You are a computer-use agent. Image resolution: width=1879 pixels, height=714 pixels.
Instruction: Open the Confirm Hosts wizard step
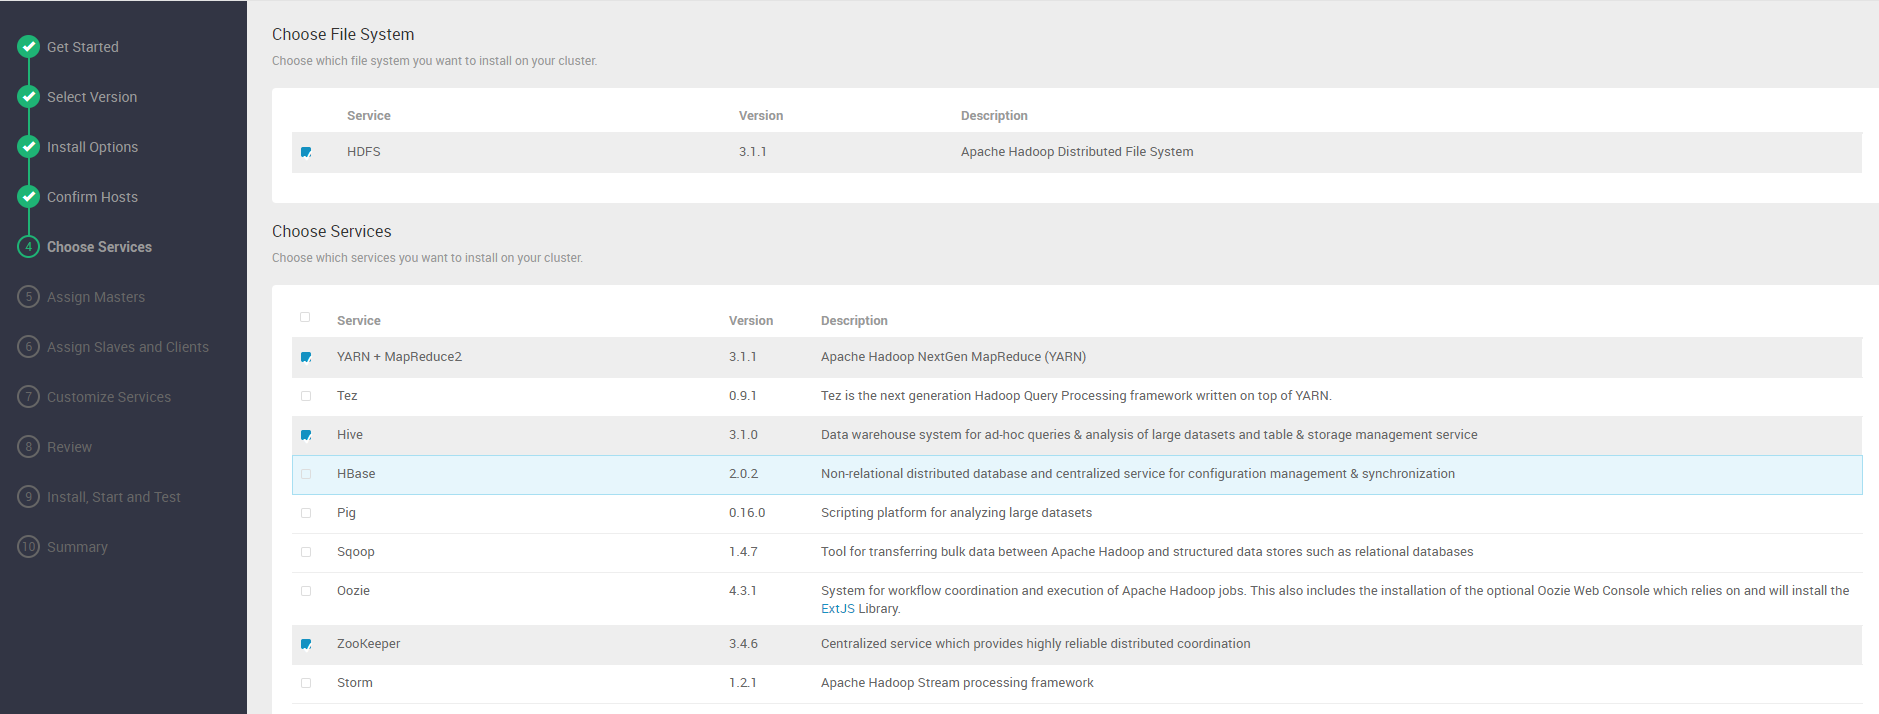(93, 197)
